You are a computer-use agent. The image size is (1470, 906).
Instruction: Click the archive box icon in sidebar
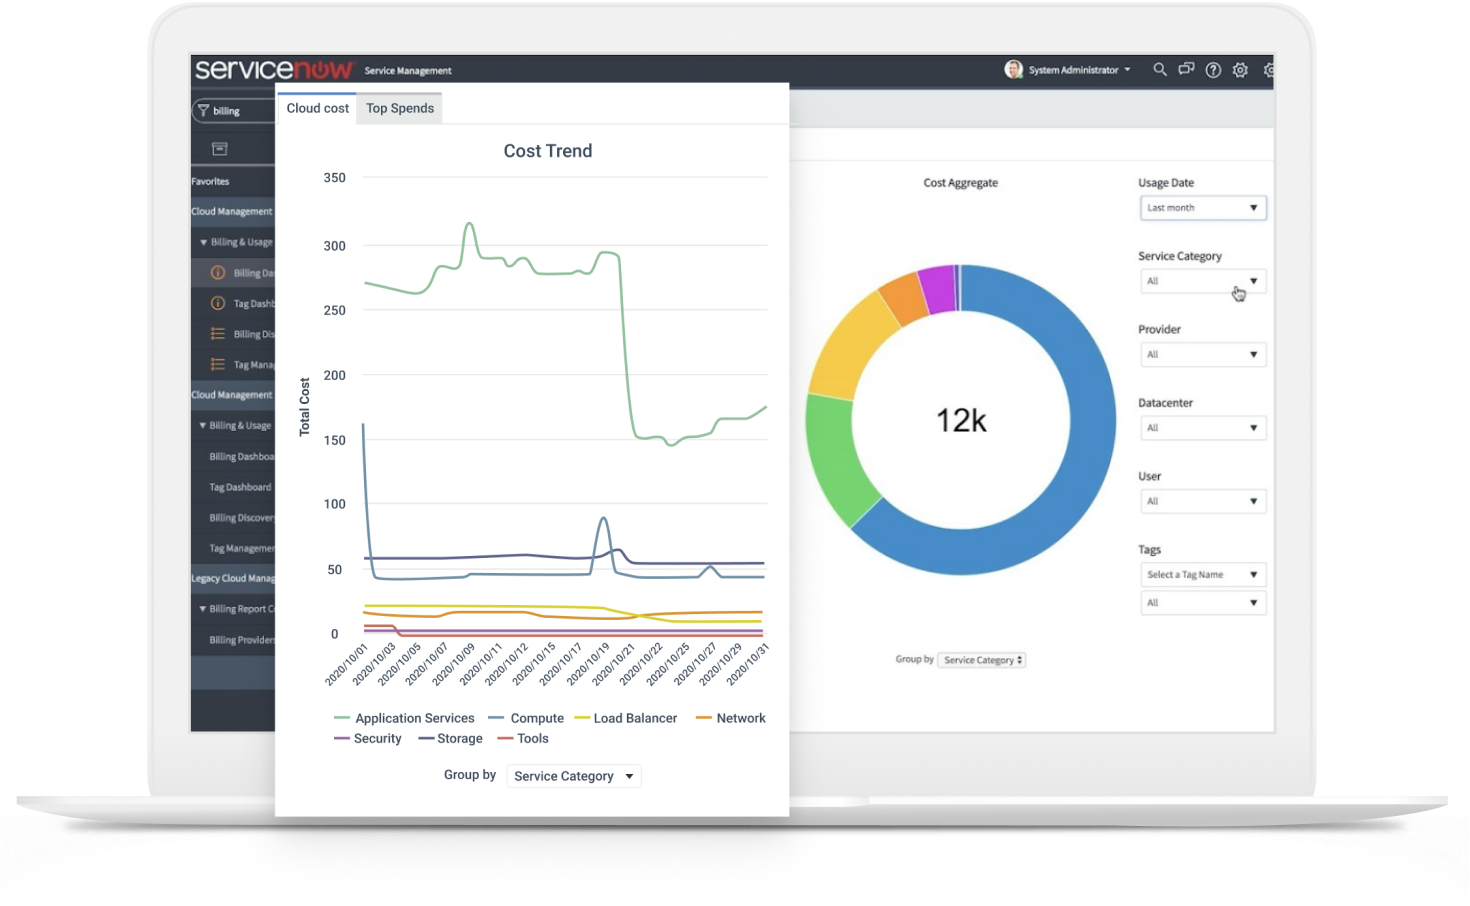click(x=220, y=149)
